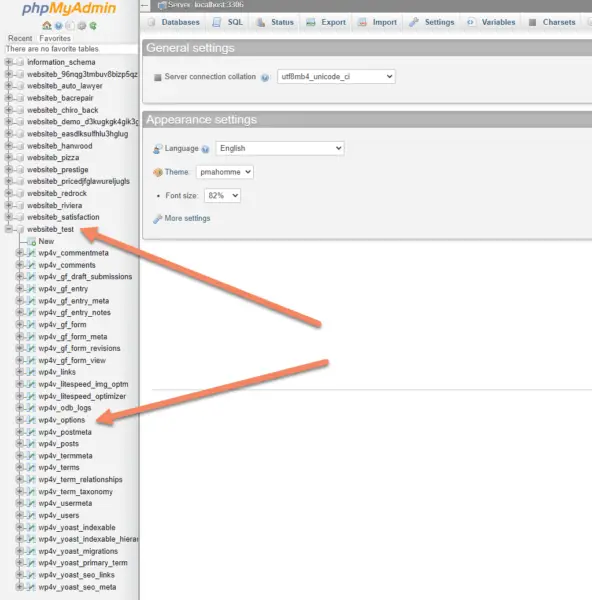Viewport: 592px width, 600px height.
Task: Click the More settings link
Action: (x=187, y=218)
